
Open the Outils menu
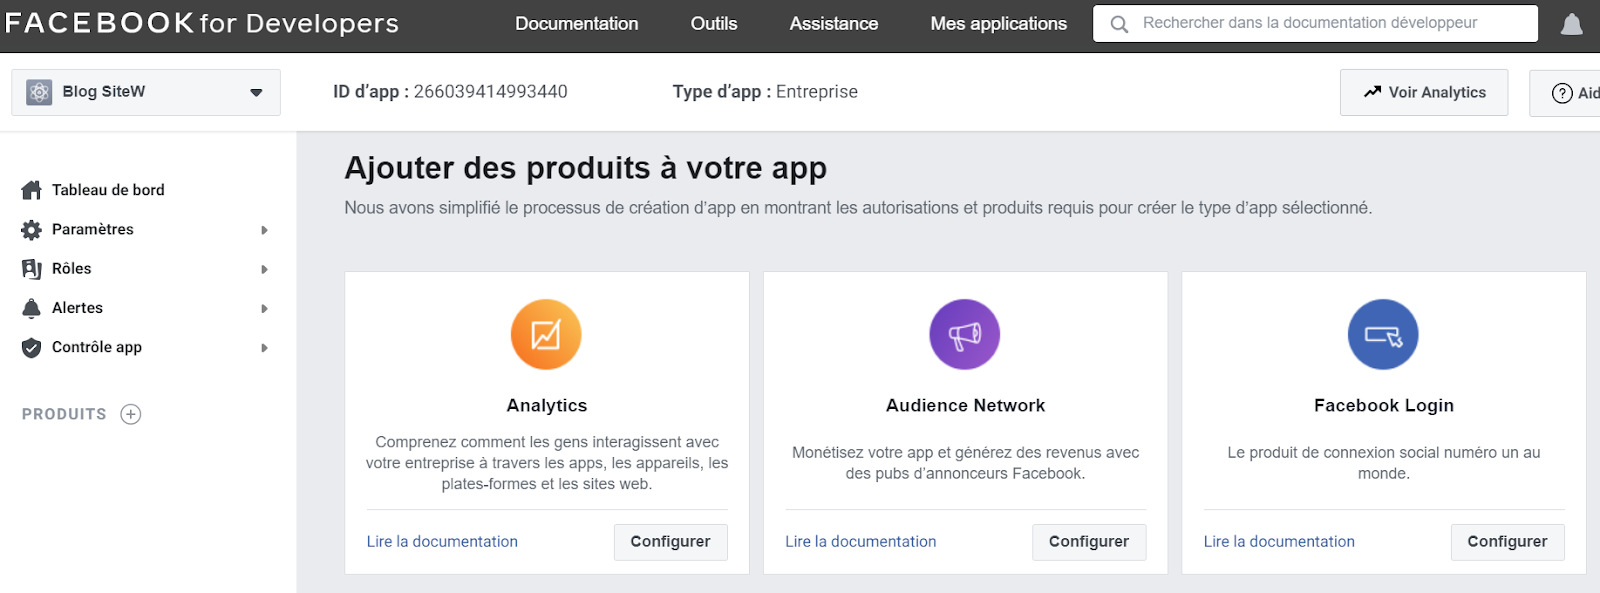click(x=714, y=24)
